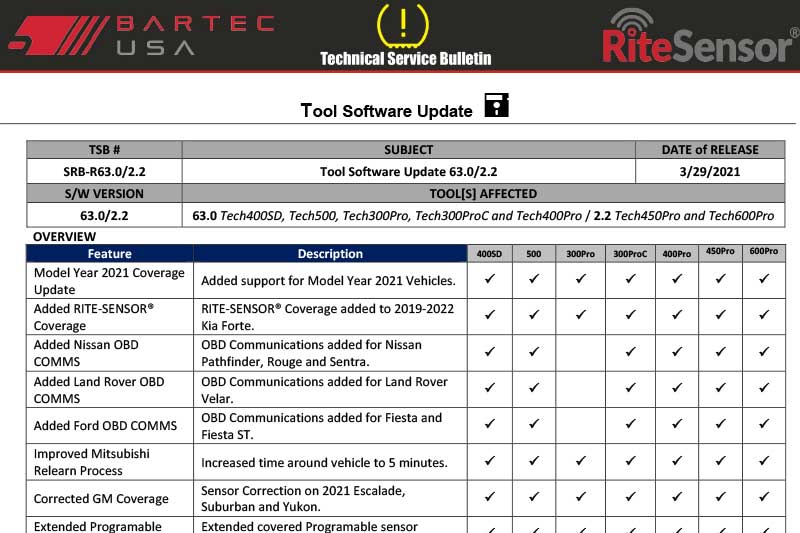Click the 500 checkmark for RITE-SENSOR Coverage
Image resolution: width=800 pixels, height=533 pixels.
pyautogui.click(x=534, y=315)
